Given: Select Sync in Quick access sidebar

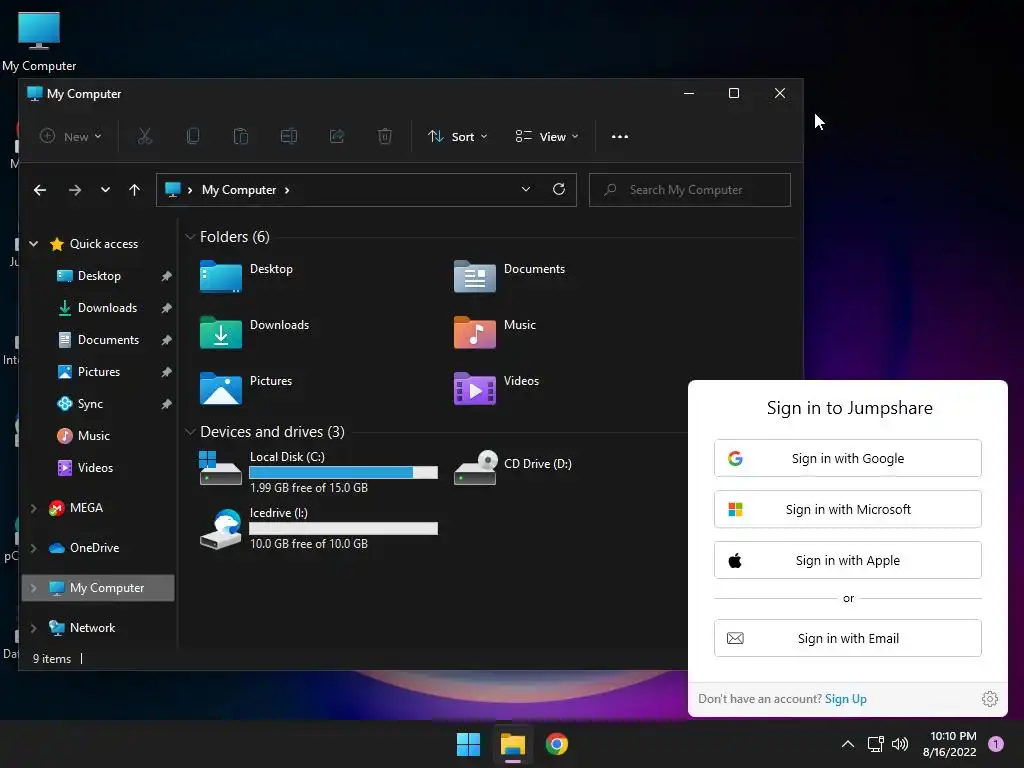Looking at the screenshot, I should click(90, 404).
